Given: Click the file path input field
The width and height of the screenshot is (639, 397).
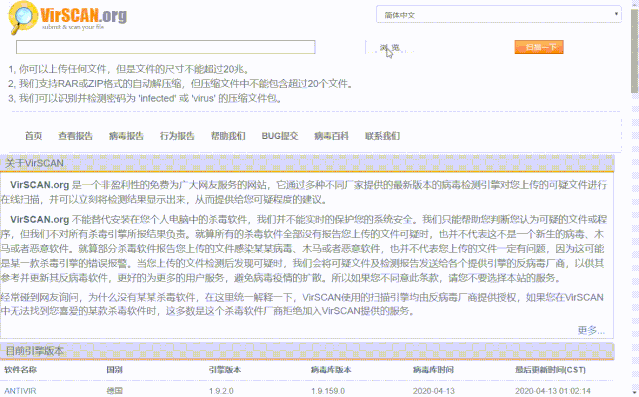Looking at the screenshot, I should [x=165, y=47].
